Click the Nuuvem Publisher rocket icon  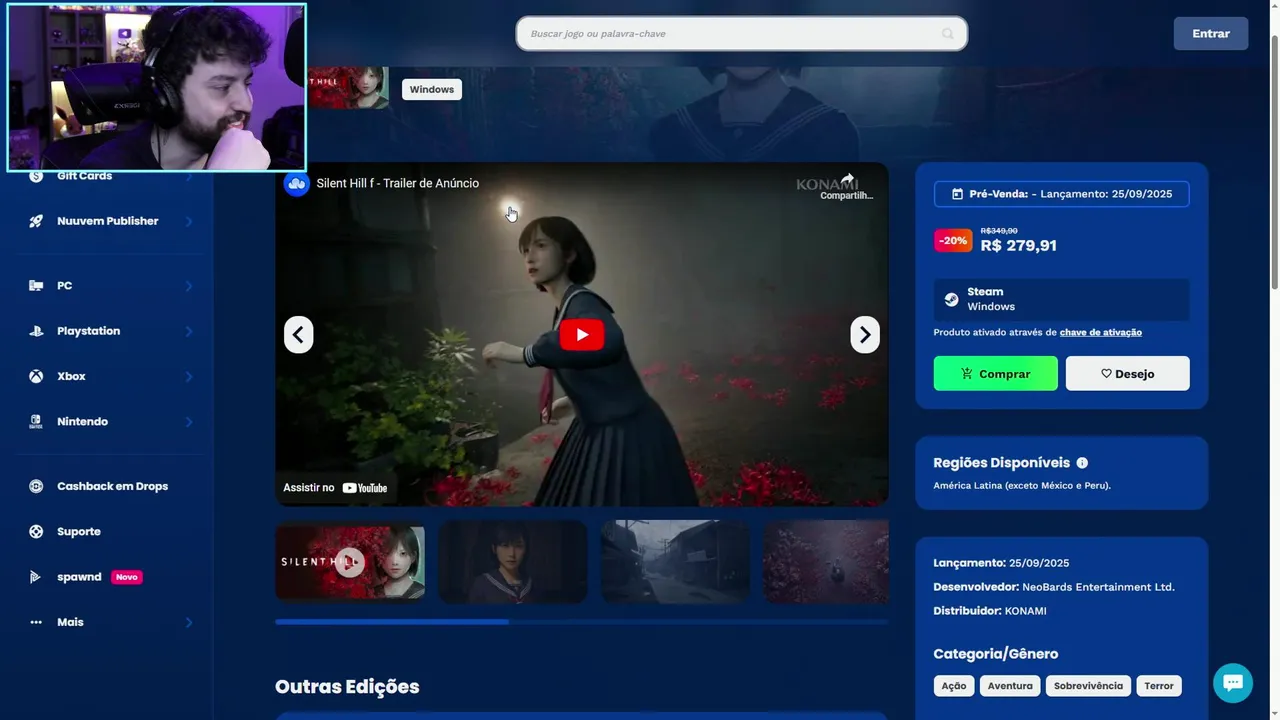36,221
